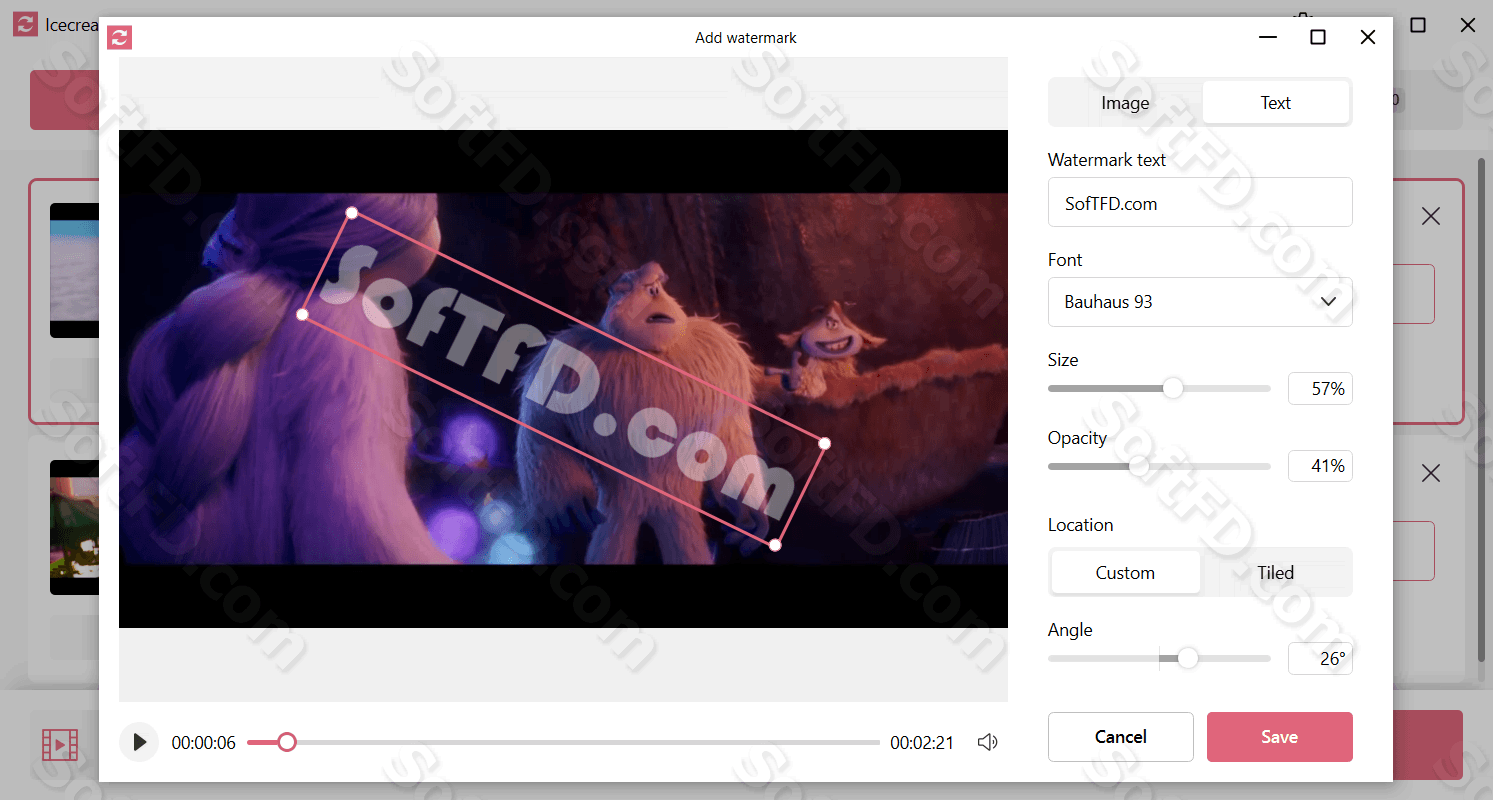Click the video clip icon in main window

[60, 745]
